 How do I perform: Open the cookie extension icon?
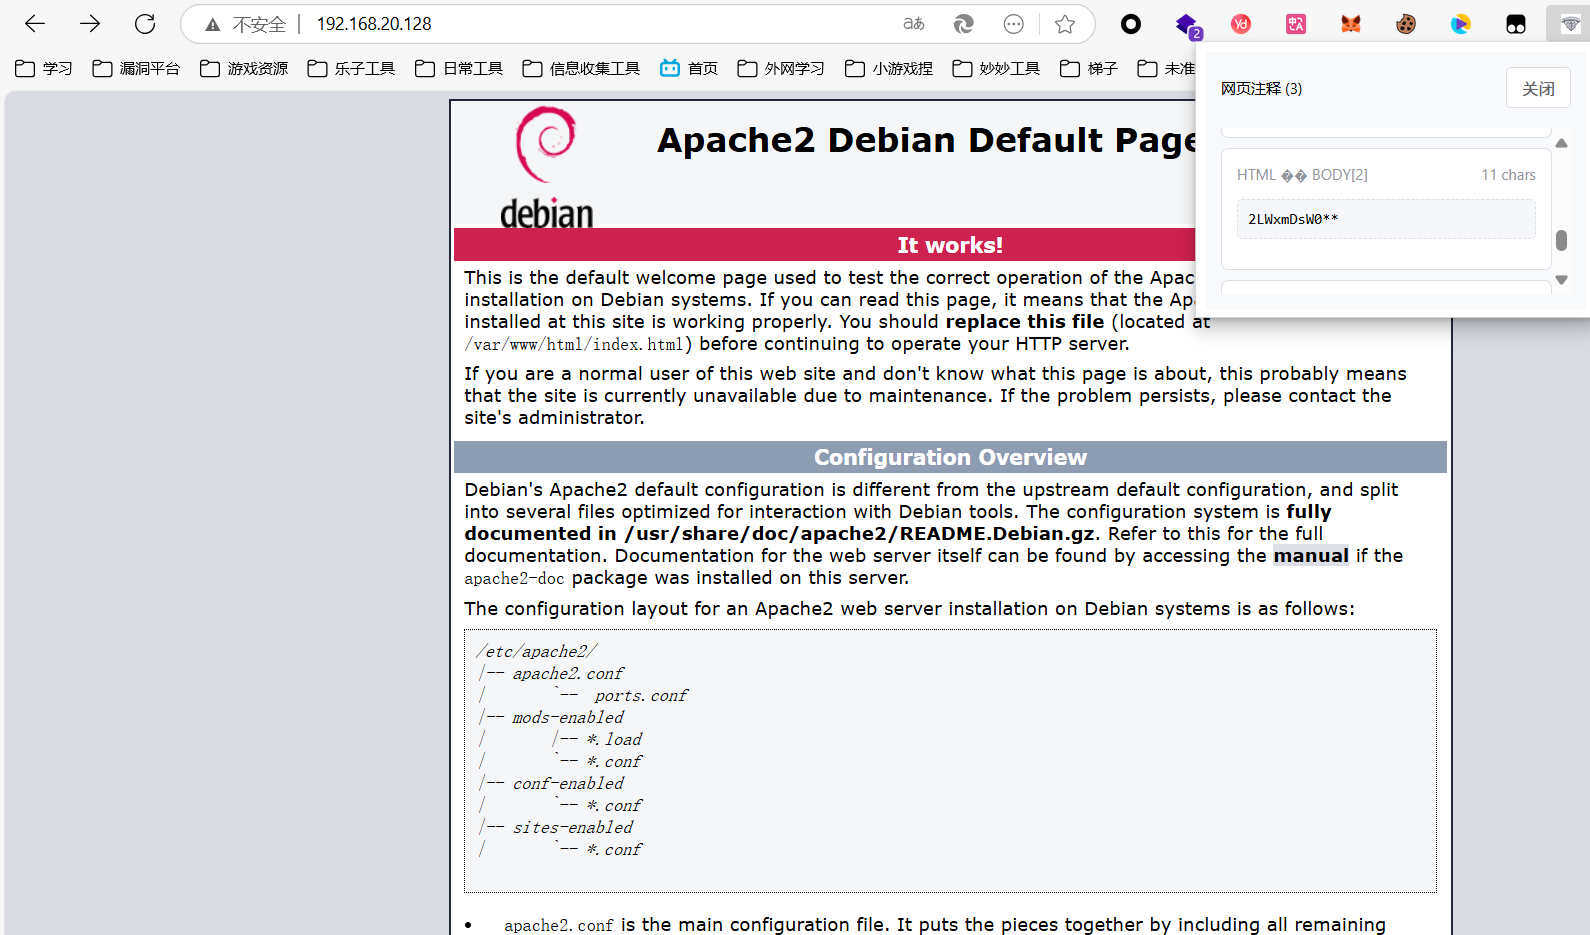(1406, 24)
